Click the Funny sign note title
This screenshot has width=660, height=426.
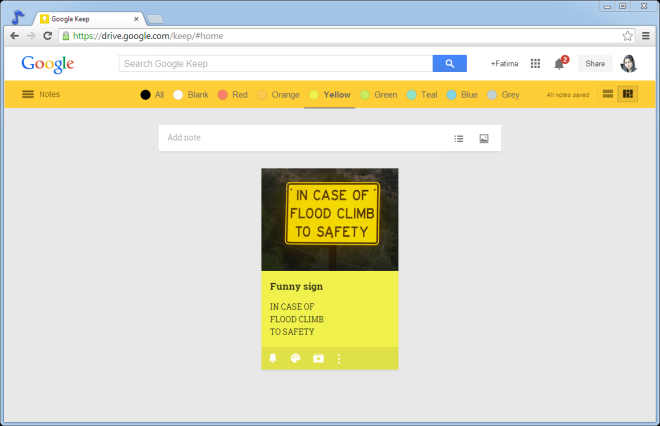pos(296,286)
